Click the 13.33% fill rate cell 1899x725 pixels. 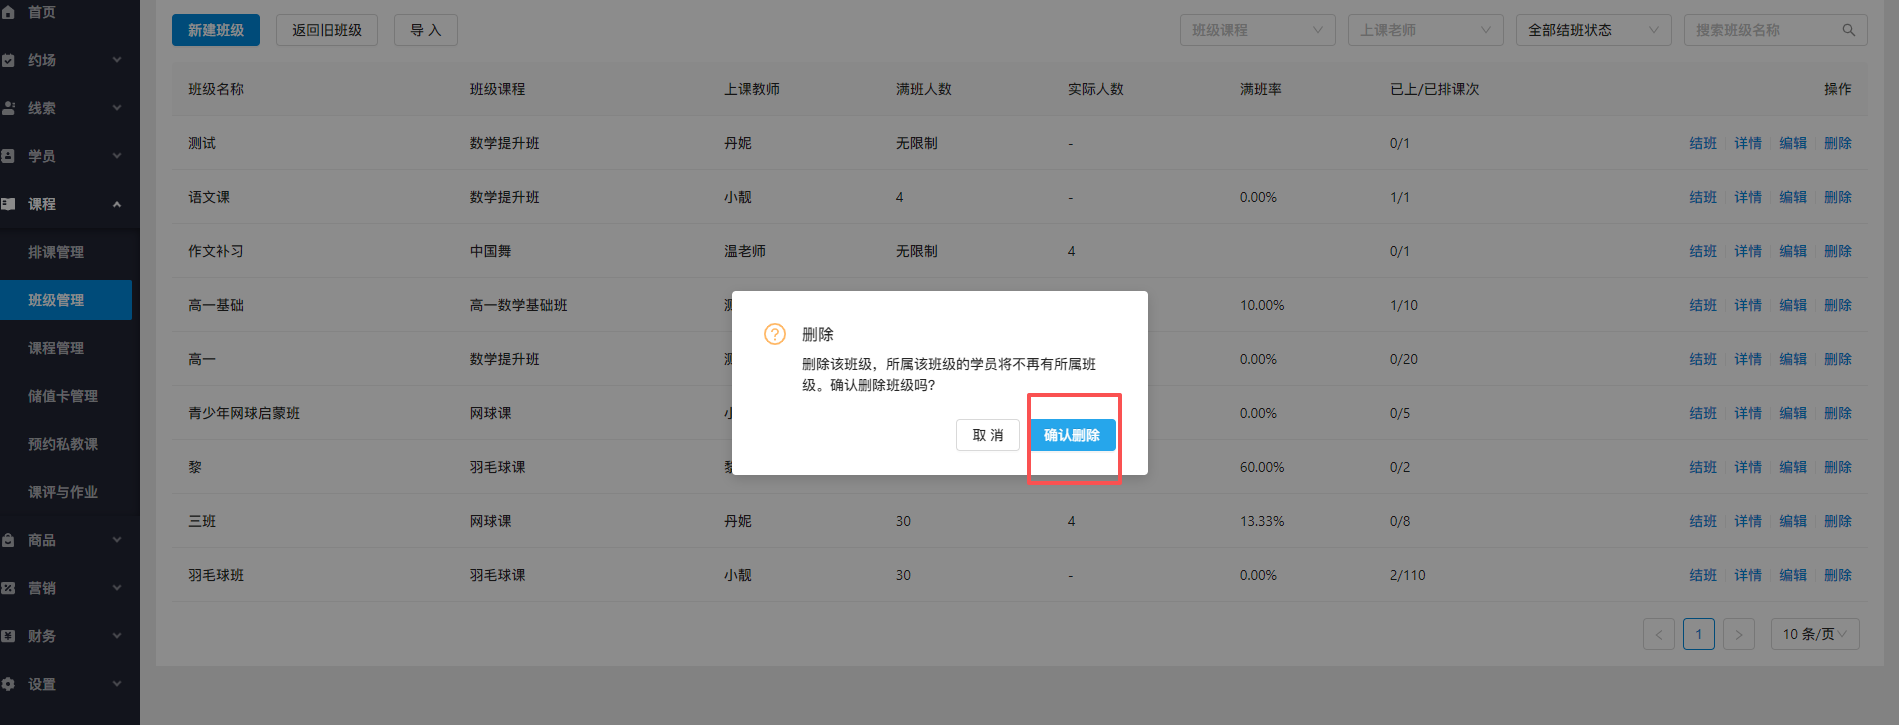[1262, 521]
